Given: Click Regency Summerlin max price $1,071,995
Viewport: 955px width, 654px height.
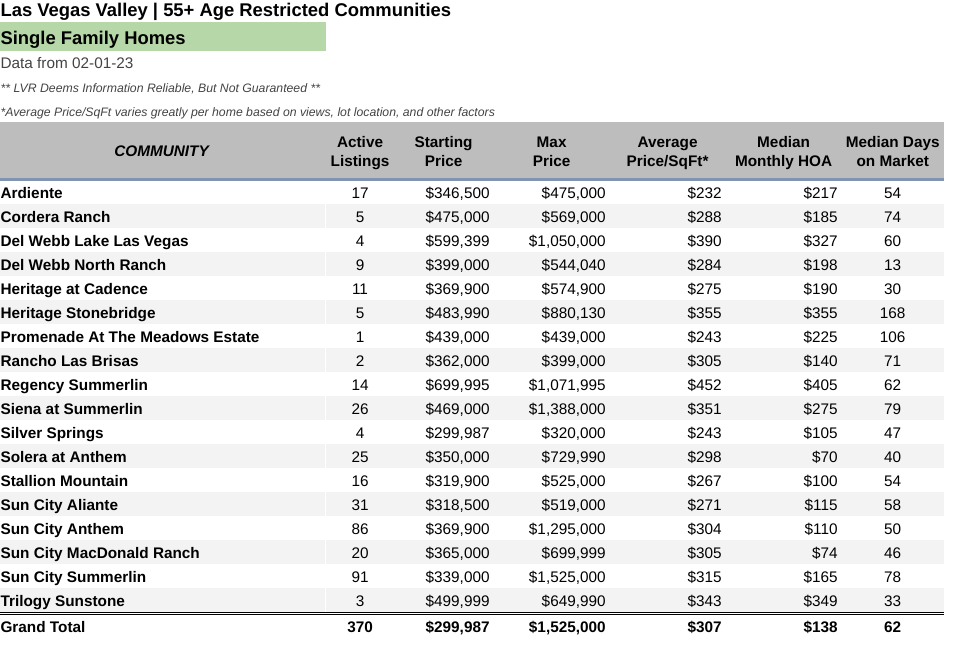Looking at the screenshot, I should click(566, 385).
